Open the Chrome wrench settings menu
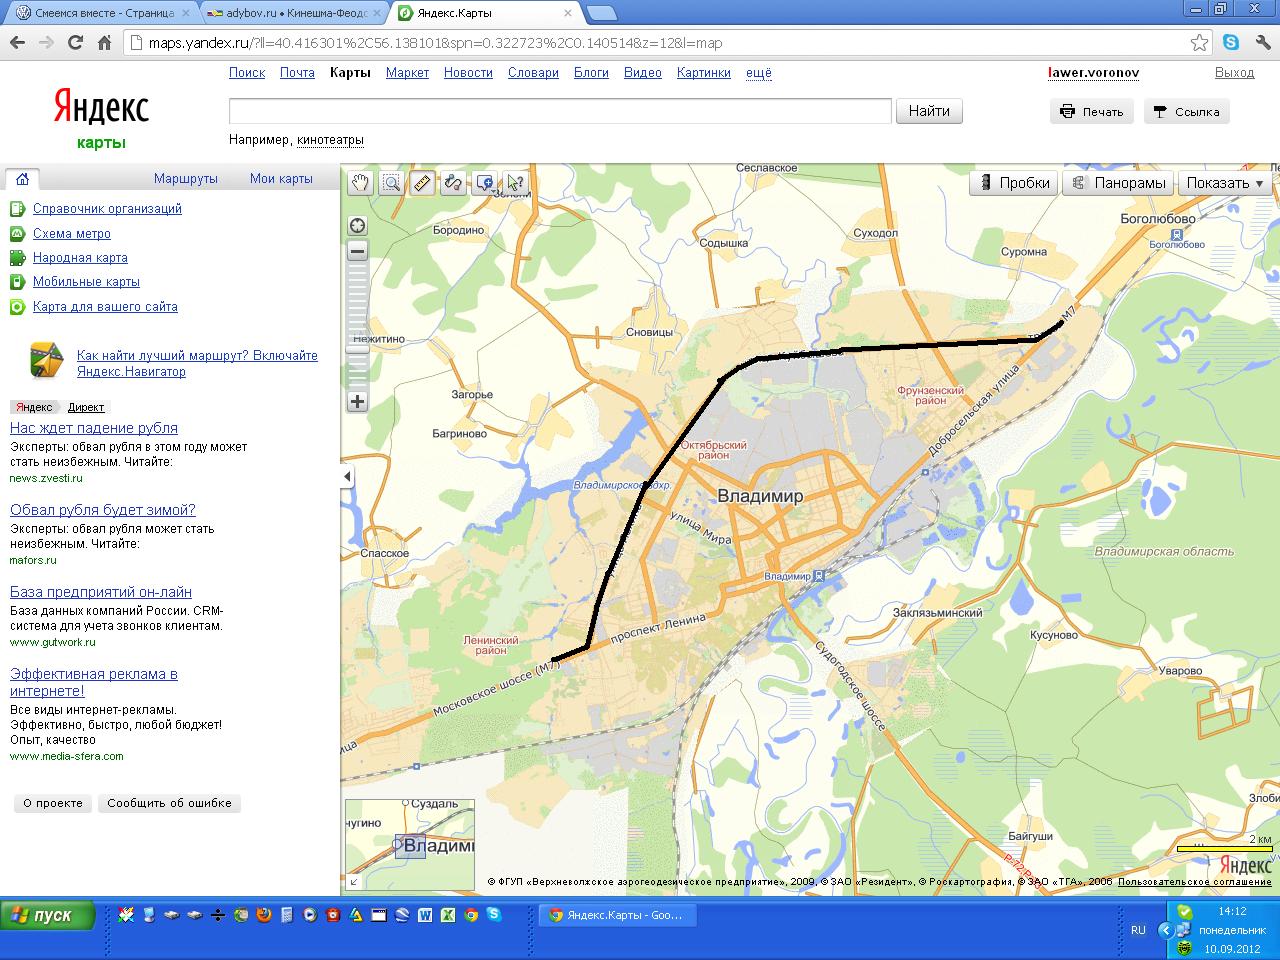This screenshot has width=1280, height=960. pyautogui.click(x=1261, y=43)
